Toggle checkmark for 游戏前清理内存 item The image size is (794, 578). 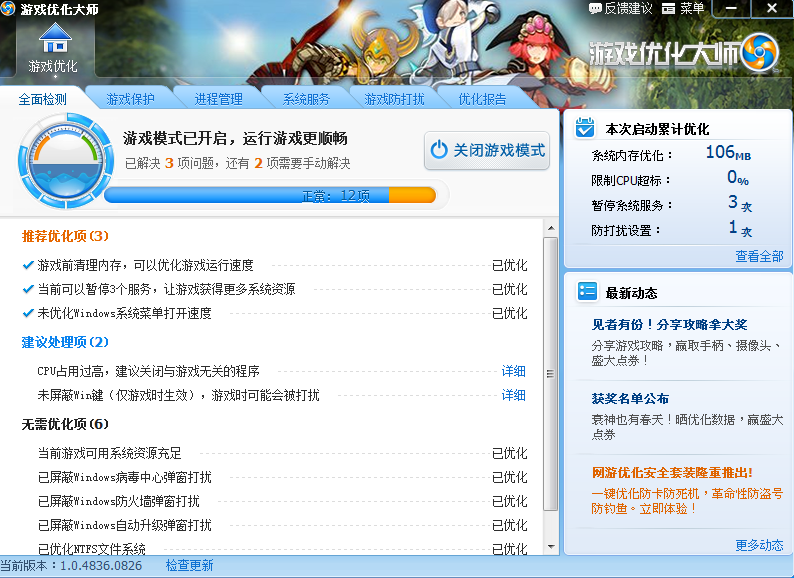click(x=28, y=265)
